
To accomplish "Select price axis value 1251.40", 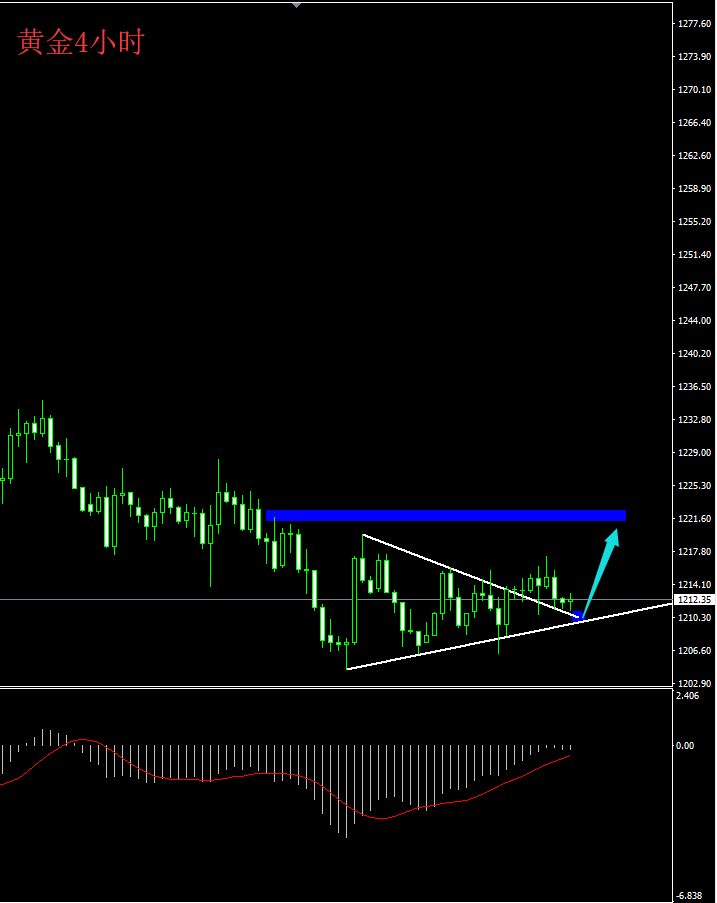I will [695, 255].
